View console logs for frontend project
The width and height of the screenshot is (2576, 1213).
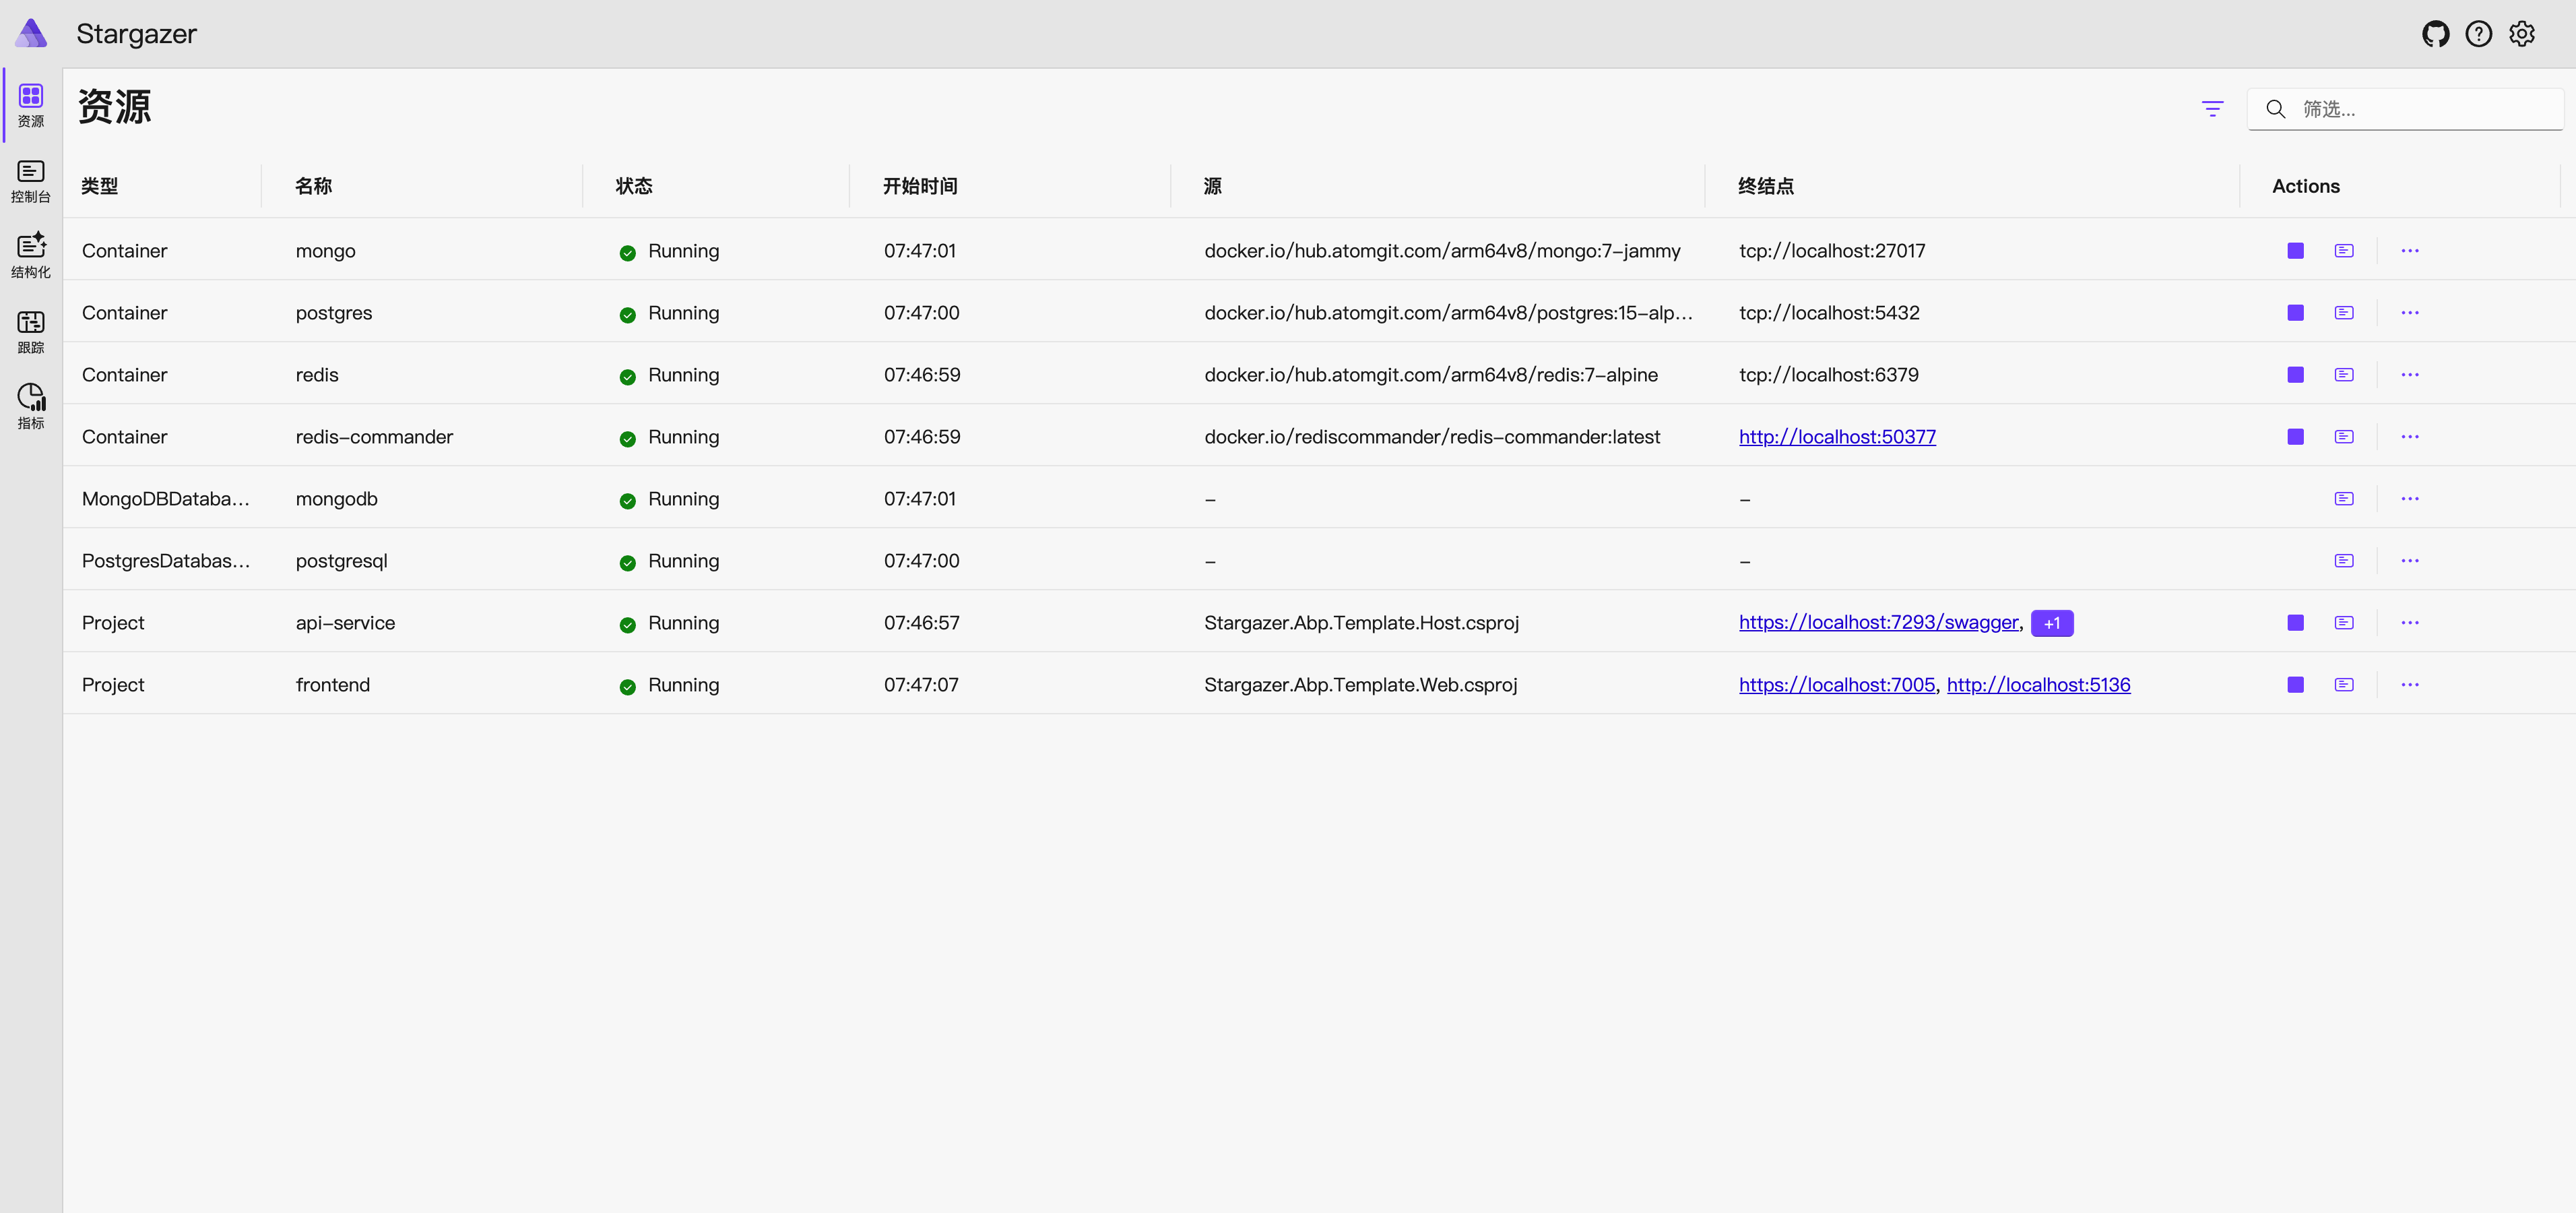[2343, 685]
